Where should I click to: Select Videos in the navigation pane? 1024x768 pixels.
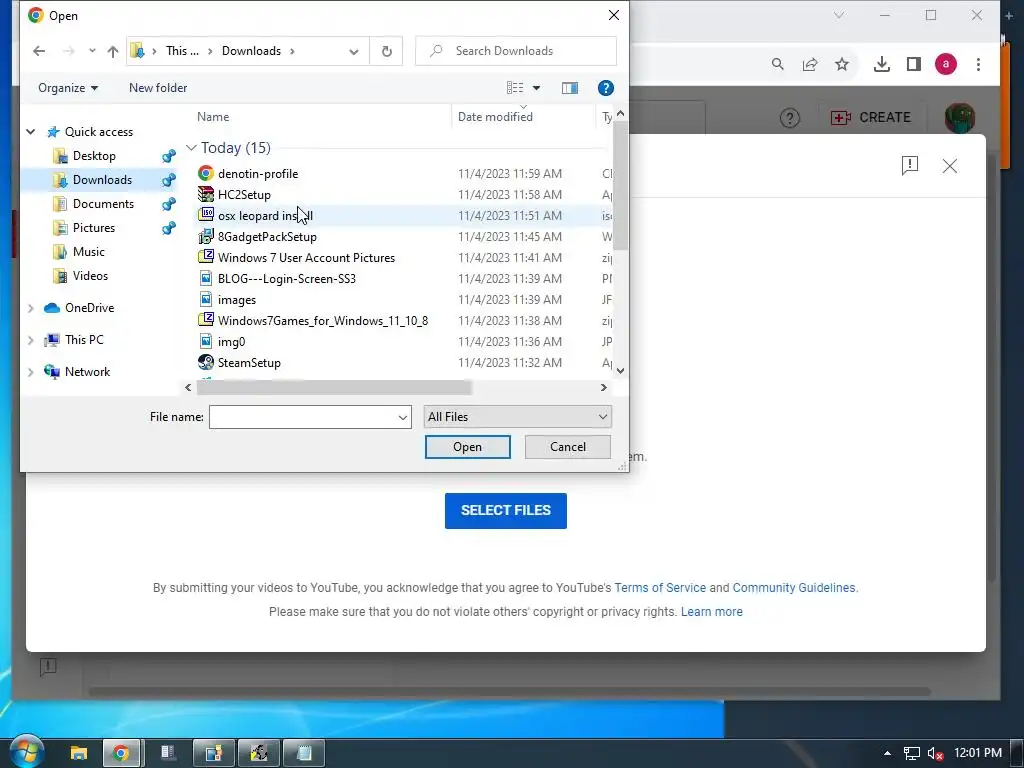[90, 276]
